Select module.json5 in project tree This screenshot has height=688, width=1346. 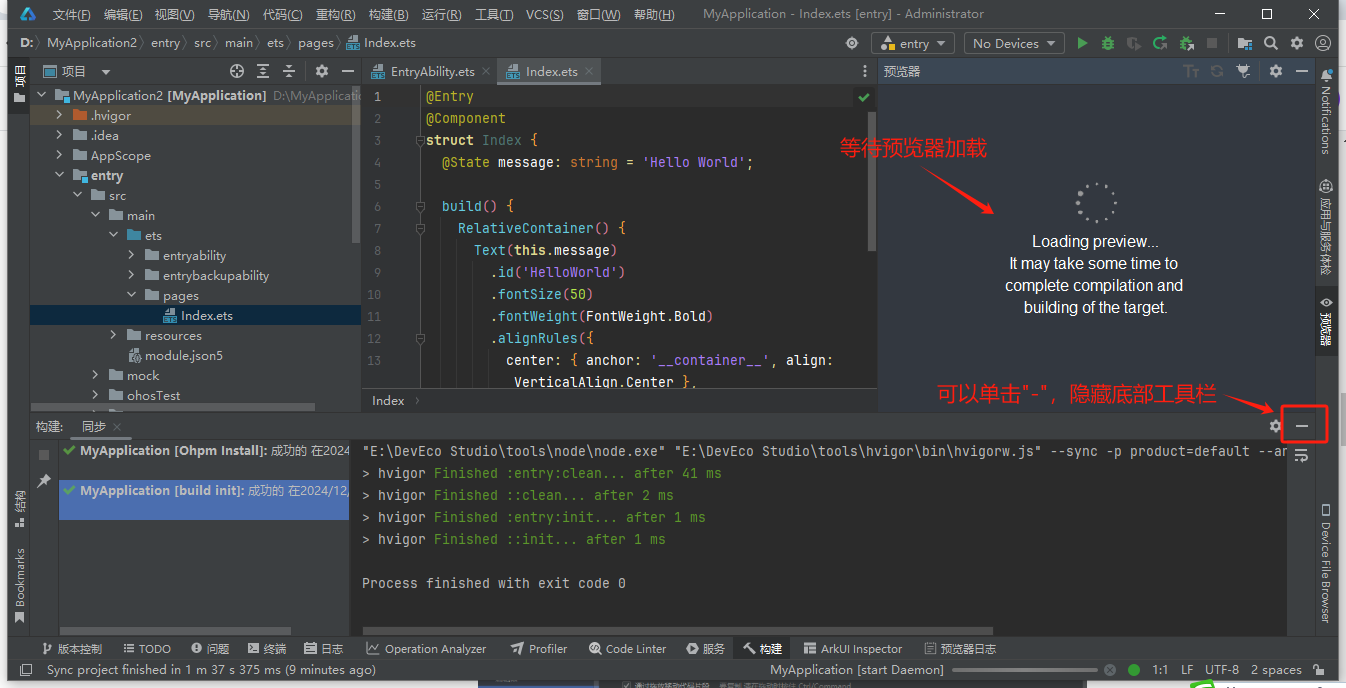click(x=183, y=356)
